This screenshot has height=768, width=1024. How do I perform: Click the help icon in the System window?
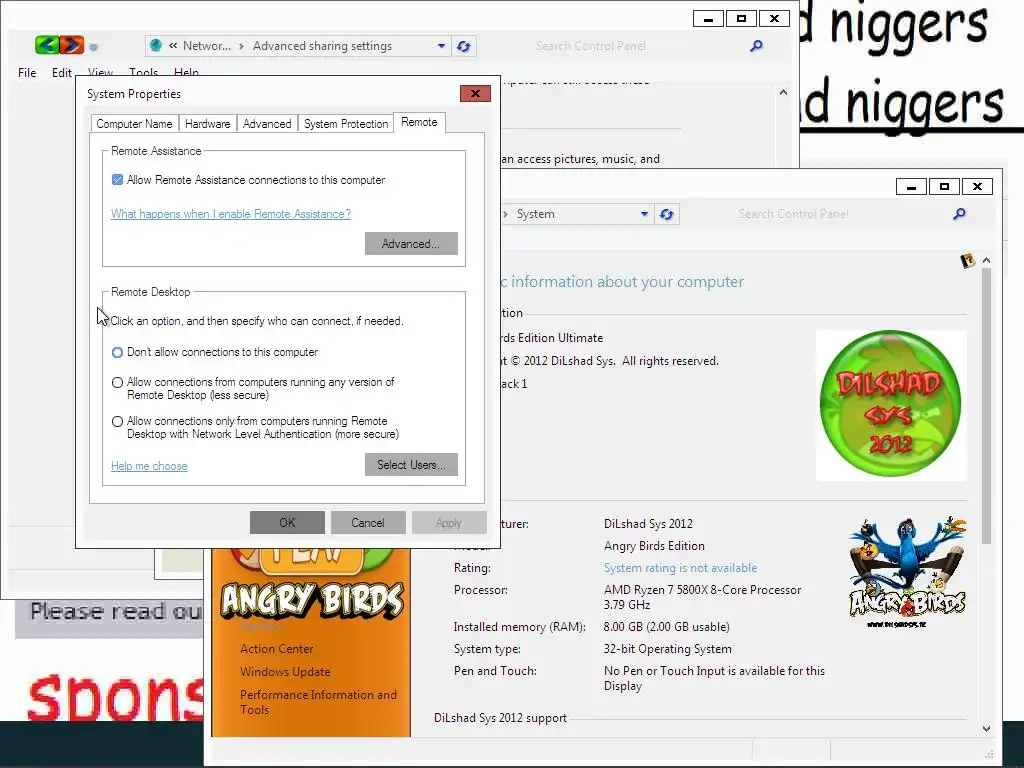pos(968,261)
